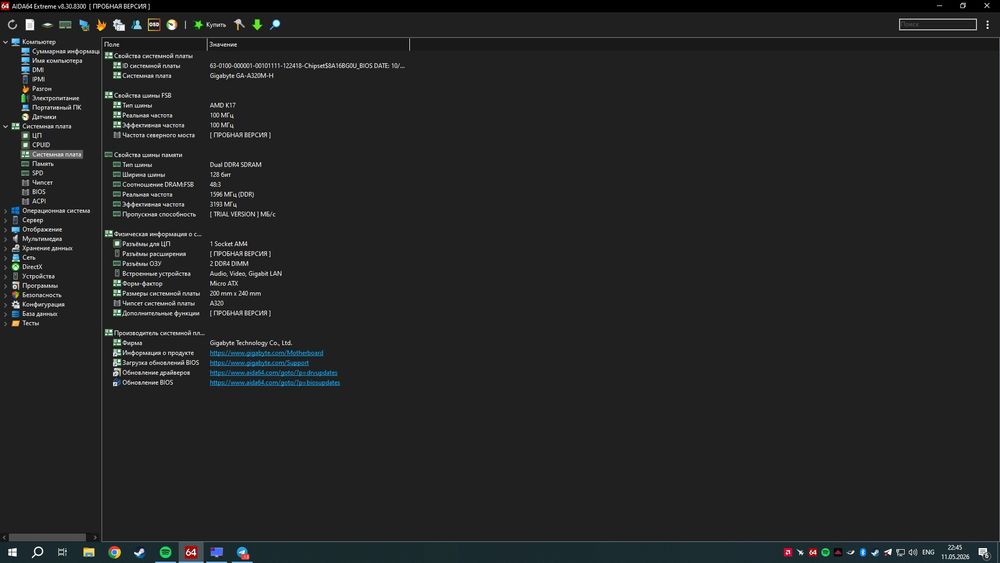The height and width of the screenshot is (563, 1000).
Task: Open the OSD panel icon
Action: pos(154,25)
